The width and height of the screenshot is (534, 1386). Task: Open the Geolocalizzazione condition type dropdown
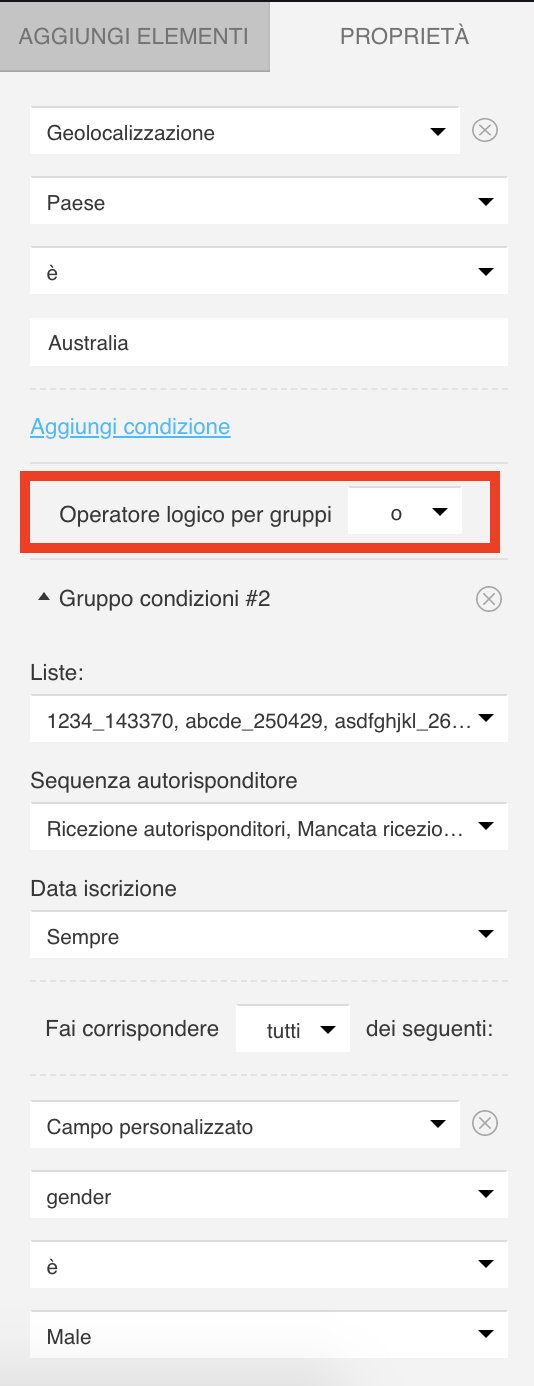pos(245,131)
